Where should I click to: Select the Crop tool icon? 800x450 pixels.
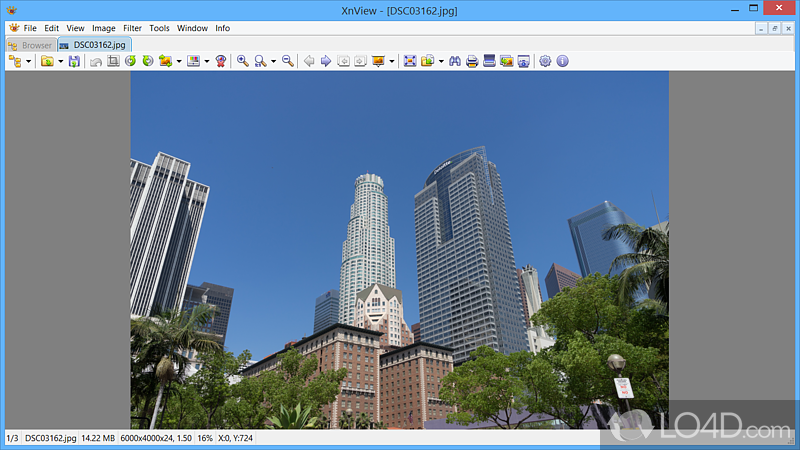[113, 61]
